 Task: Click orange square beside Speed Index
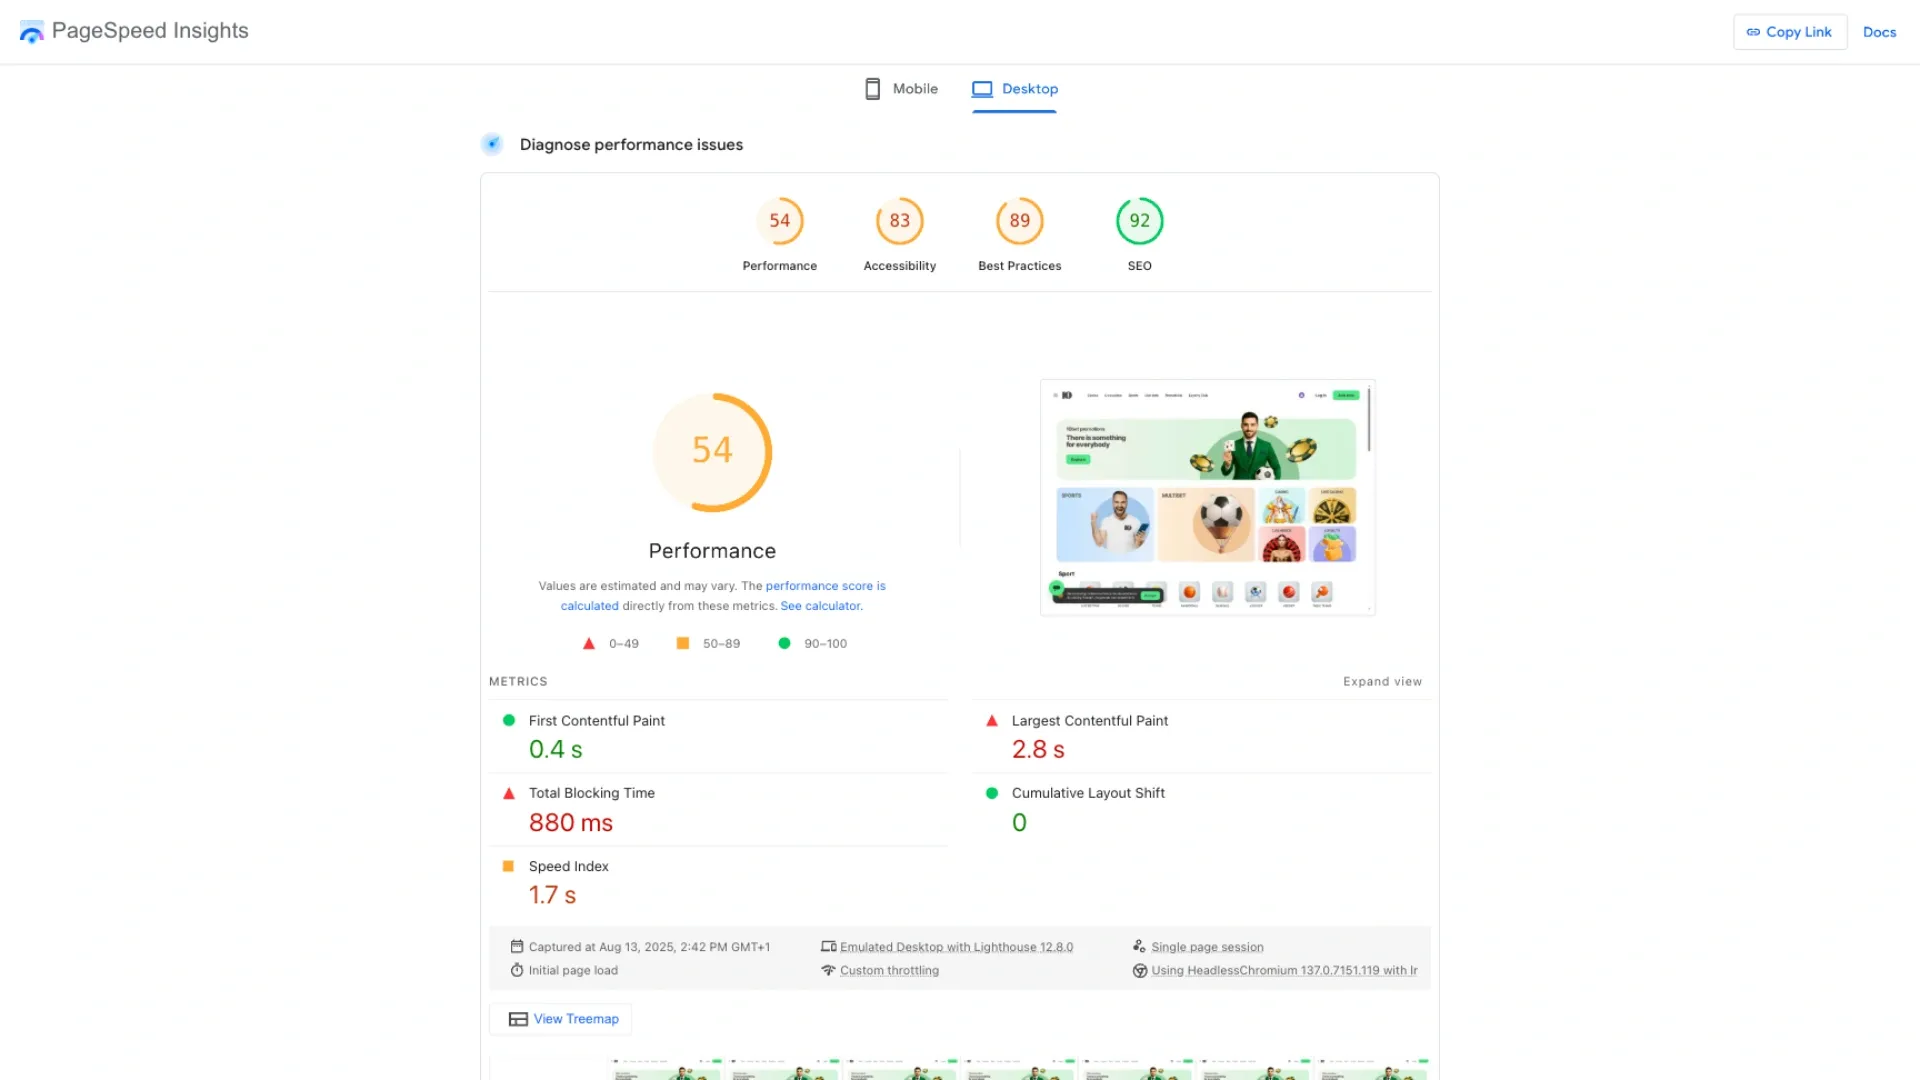coord(508,866)
